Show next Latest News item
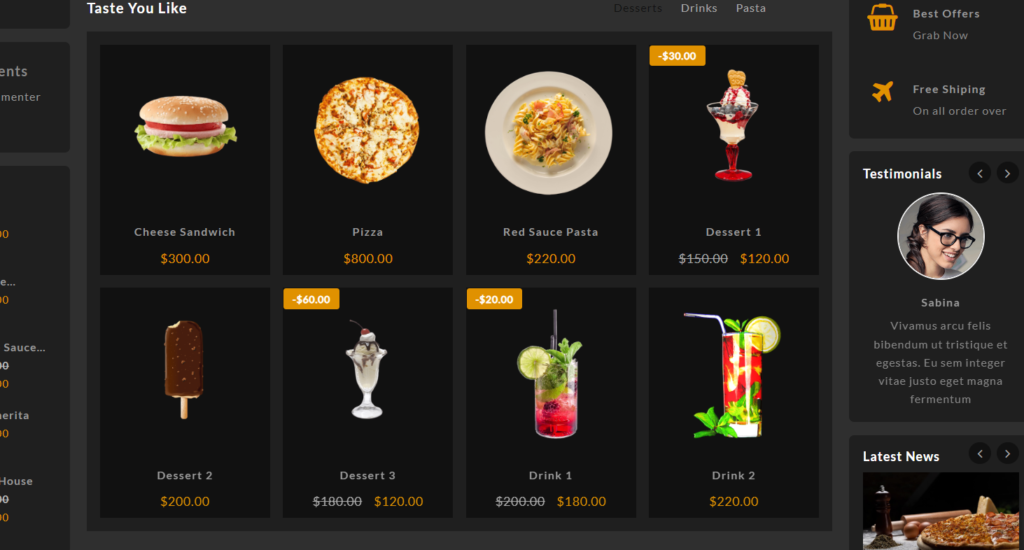The width and height of the screenshot is (1024, 550). pos(1007,453)
